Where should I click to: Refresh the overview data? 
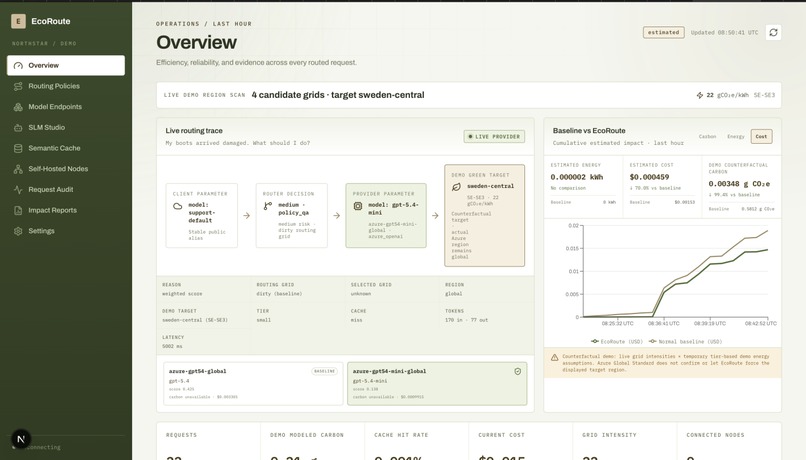click(x=773, y=32)
